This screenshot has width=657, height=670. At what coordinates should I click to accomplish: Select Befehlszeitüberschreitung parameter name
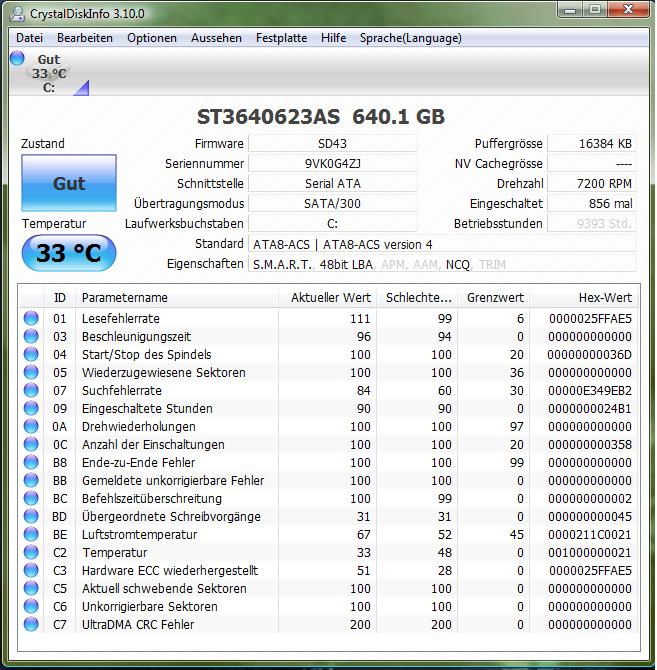(x=152, y=498)
